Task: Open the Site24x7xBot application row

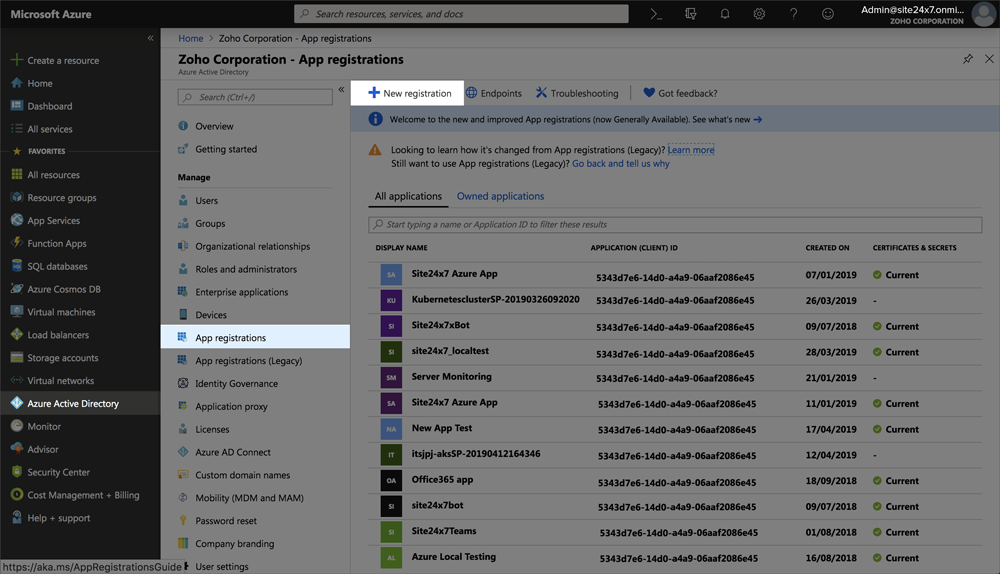Action: 675,327
